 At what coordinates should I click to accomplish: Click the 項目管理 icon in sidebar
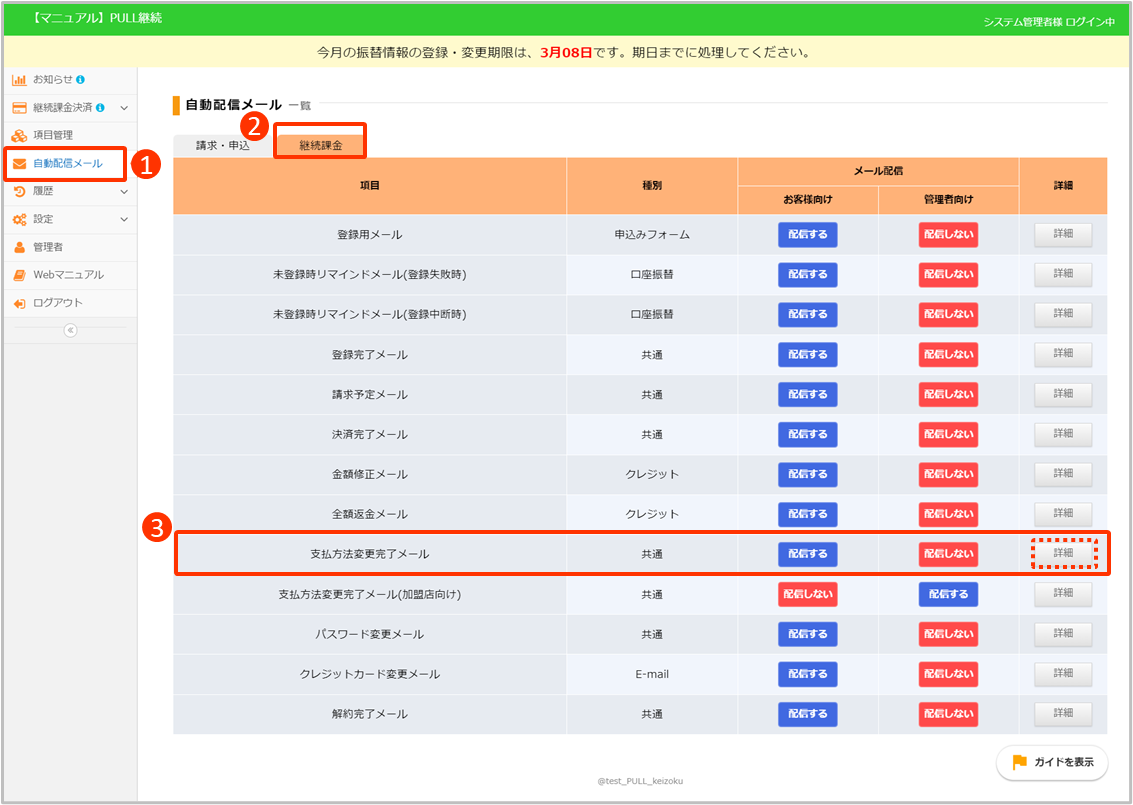20,135
